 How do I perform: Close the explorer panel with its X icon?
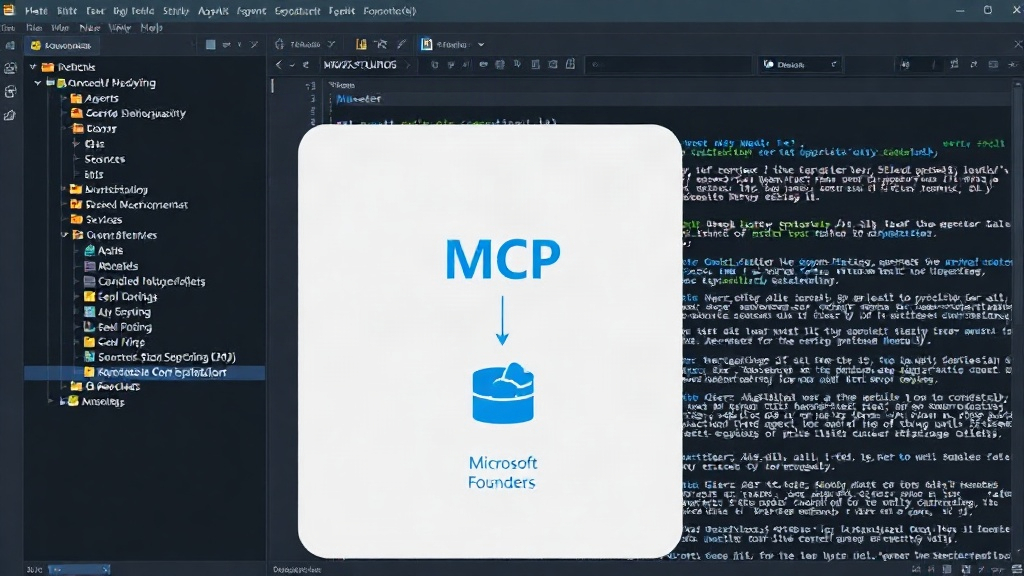click(x=254, y=44)
